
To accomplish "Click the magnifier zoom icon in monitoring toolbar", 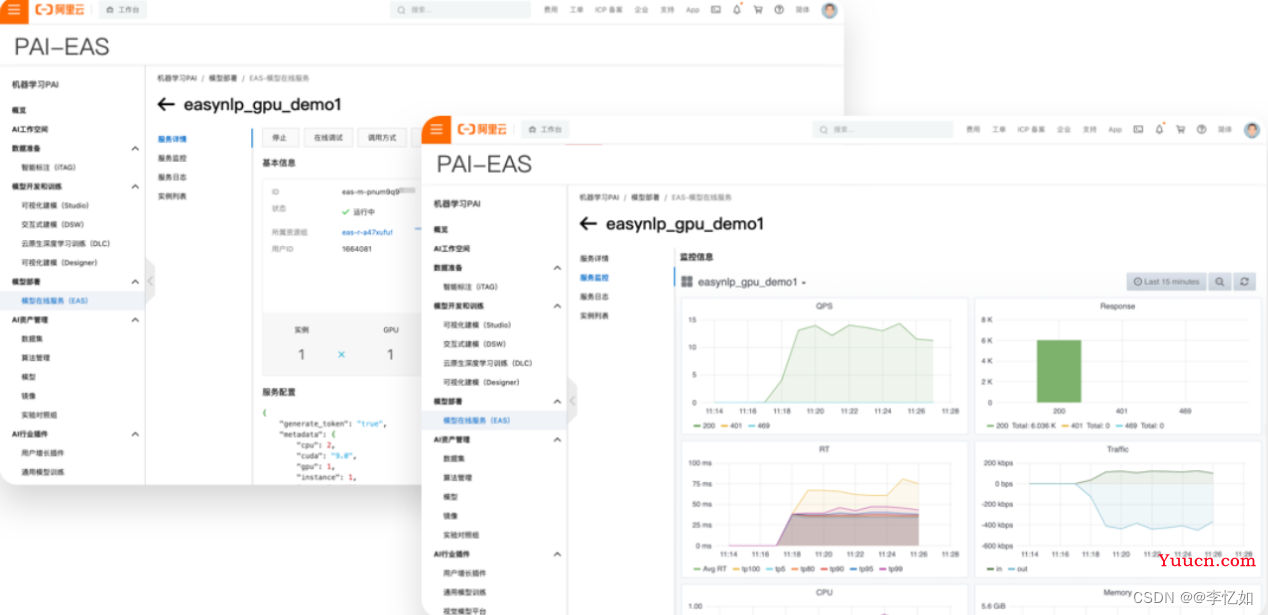I will 1220,282.
